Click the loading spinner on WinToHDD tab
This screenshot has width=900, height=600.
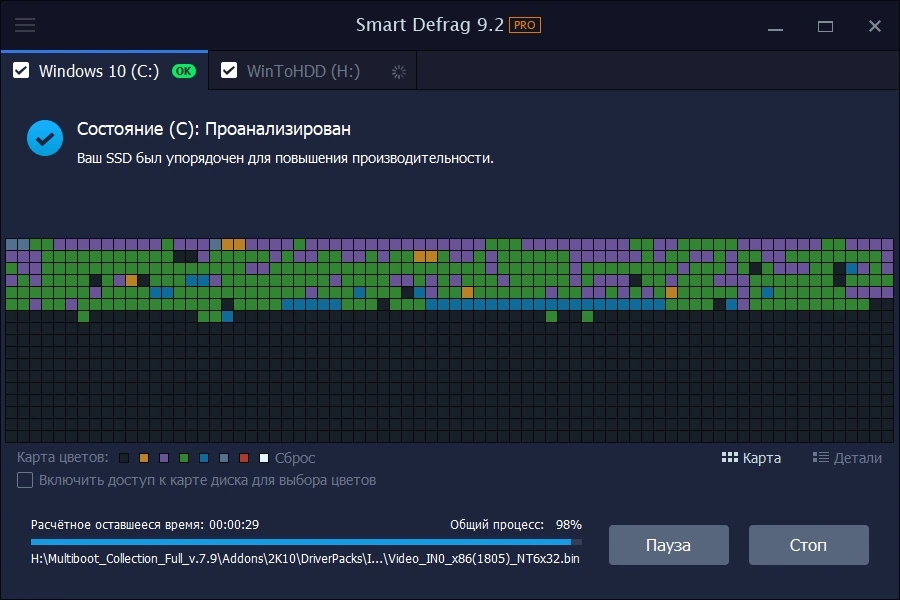[x=398, y=72]
